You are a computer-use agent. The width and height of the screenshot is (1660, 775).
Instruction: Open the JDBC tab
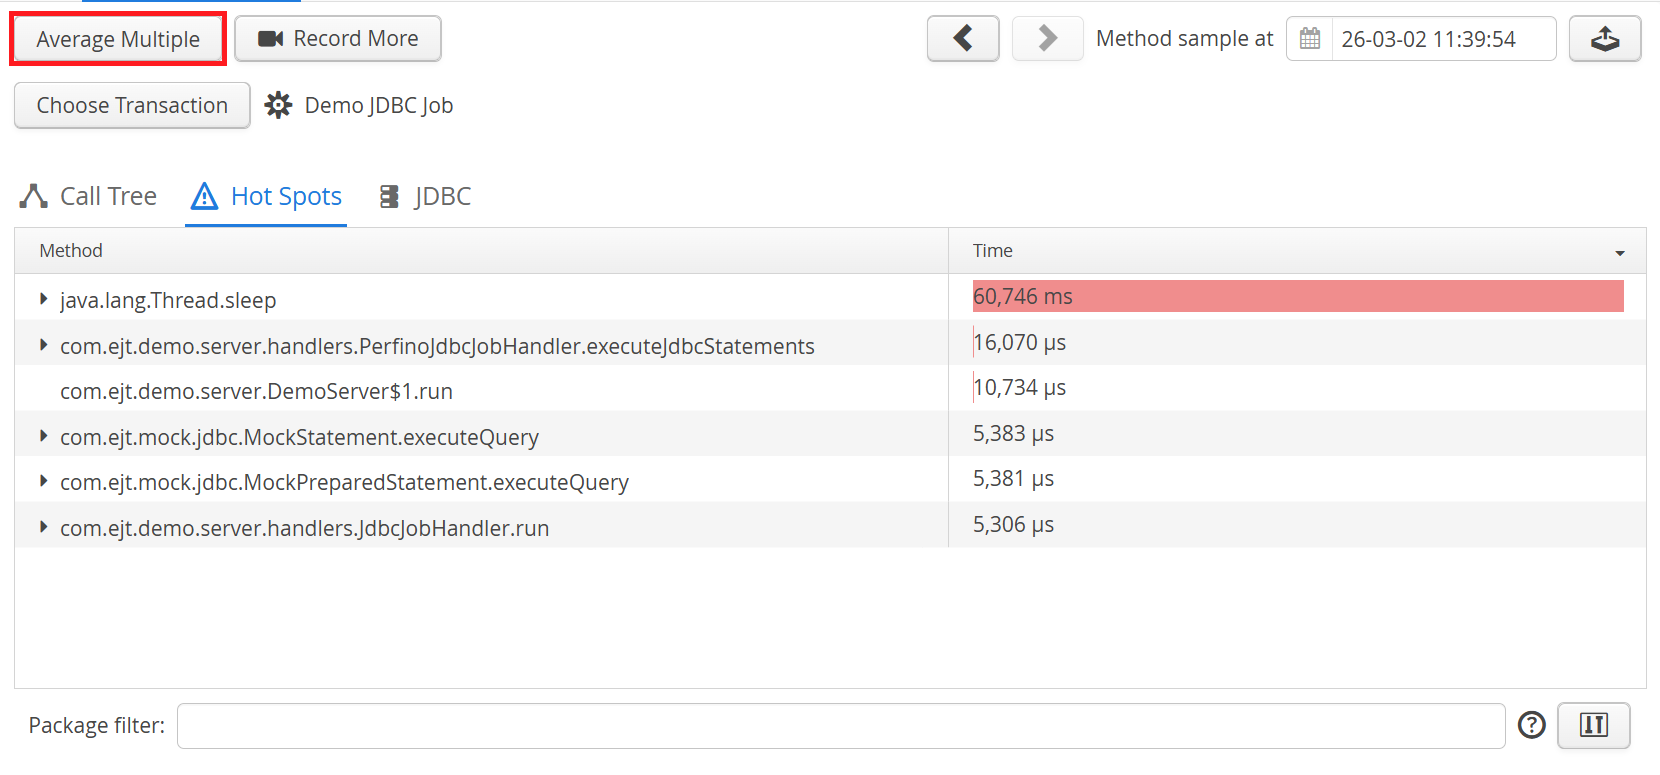coord(425,196)
